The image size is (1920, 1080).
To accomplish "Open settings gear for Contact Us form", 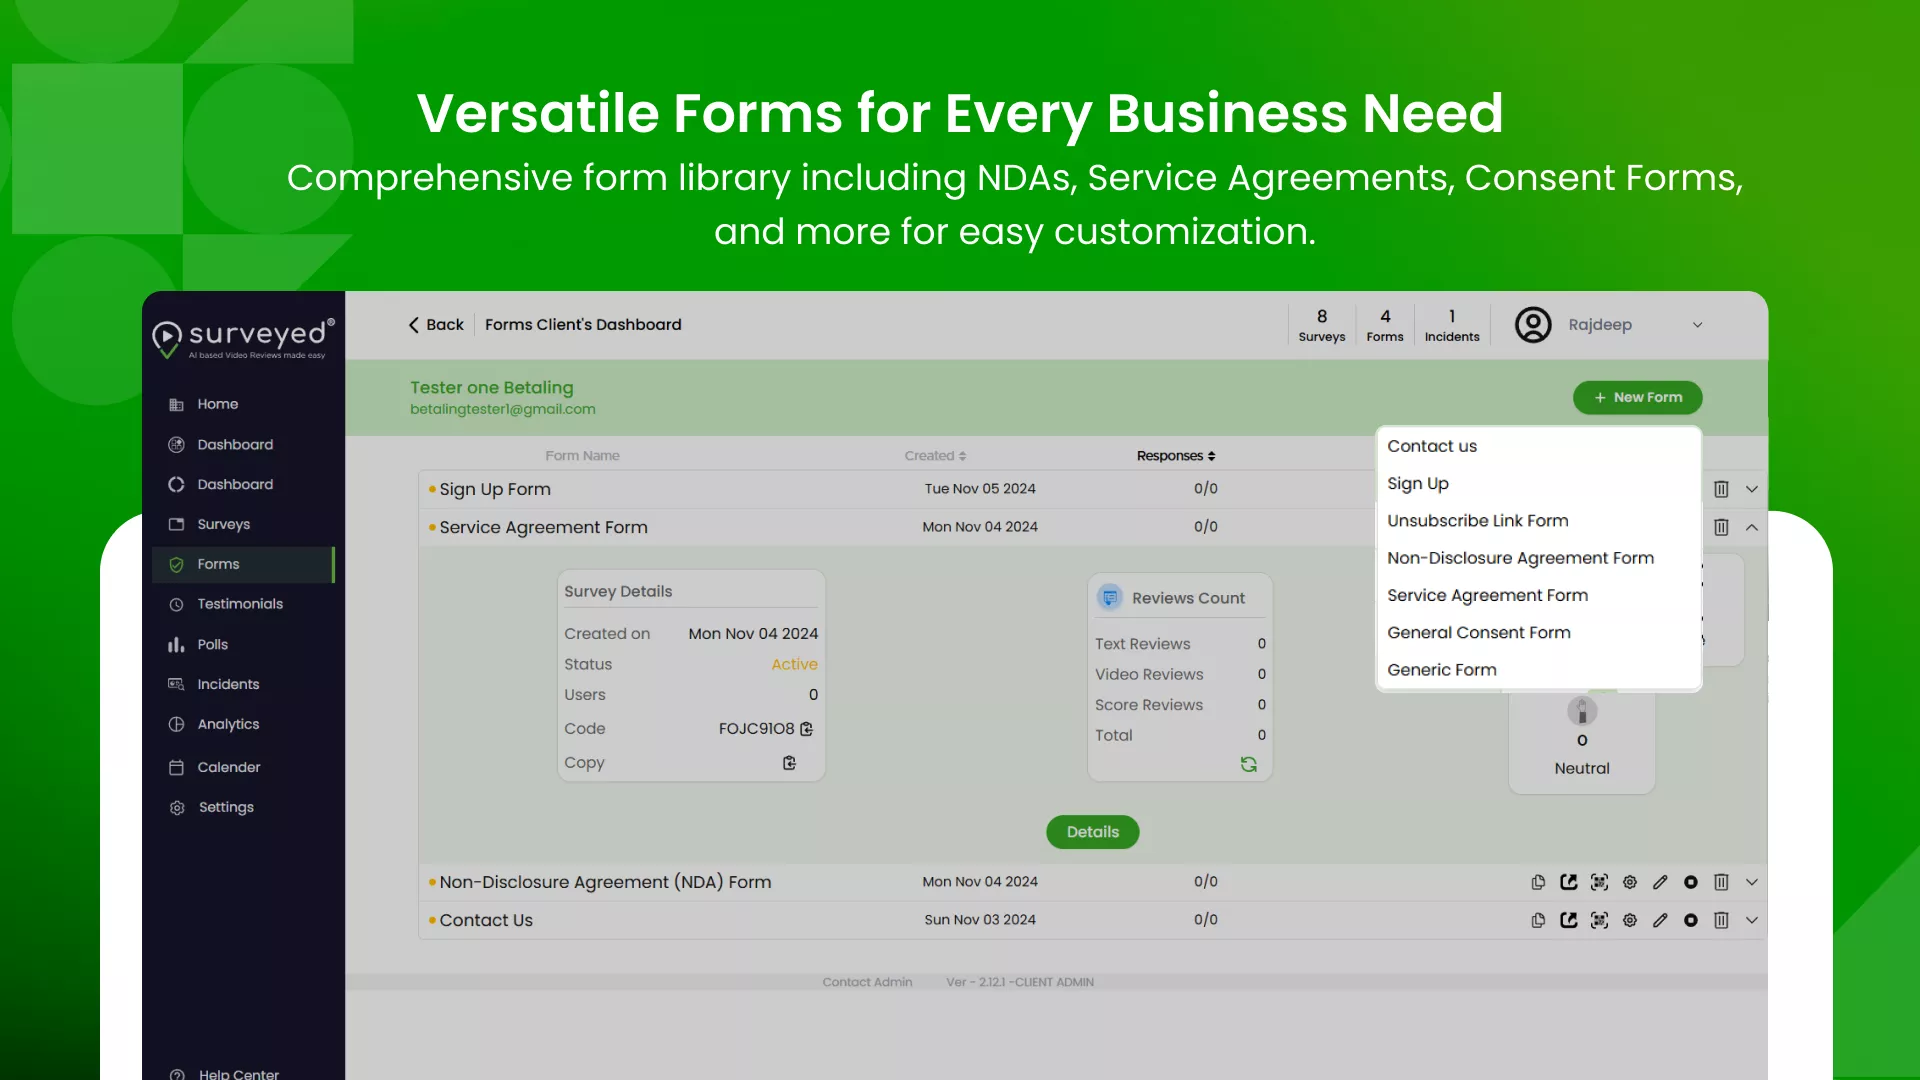I will tap(1630, 920).
